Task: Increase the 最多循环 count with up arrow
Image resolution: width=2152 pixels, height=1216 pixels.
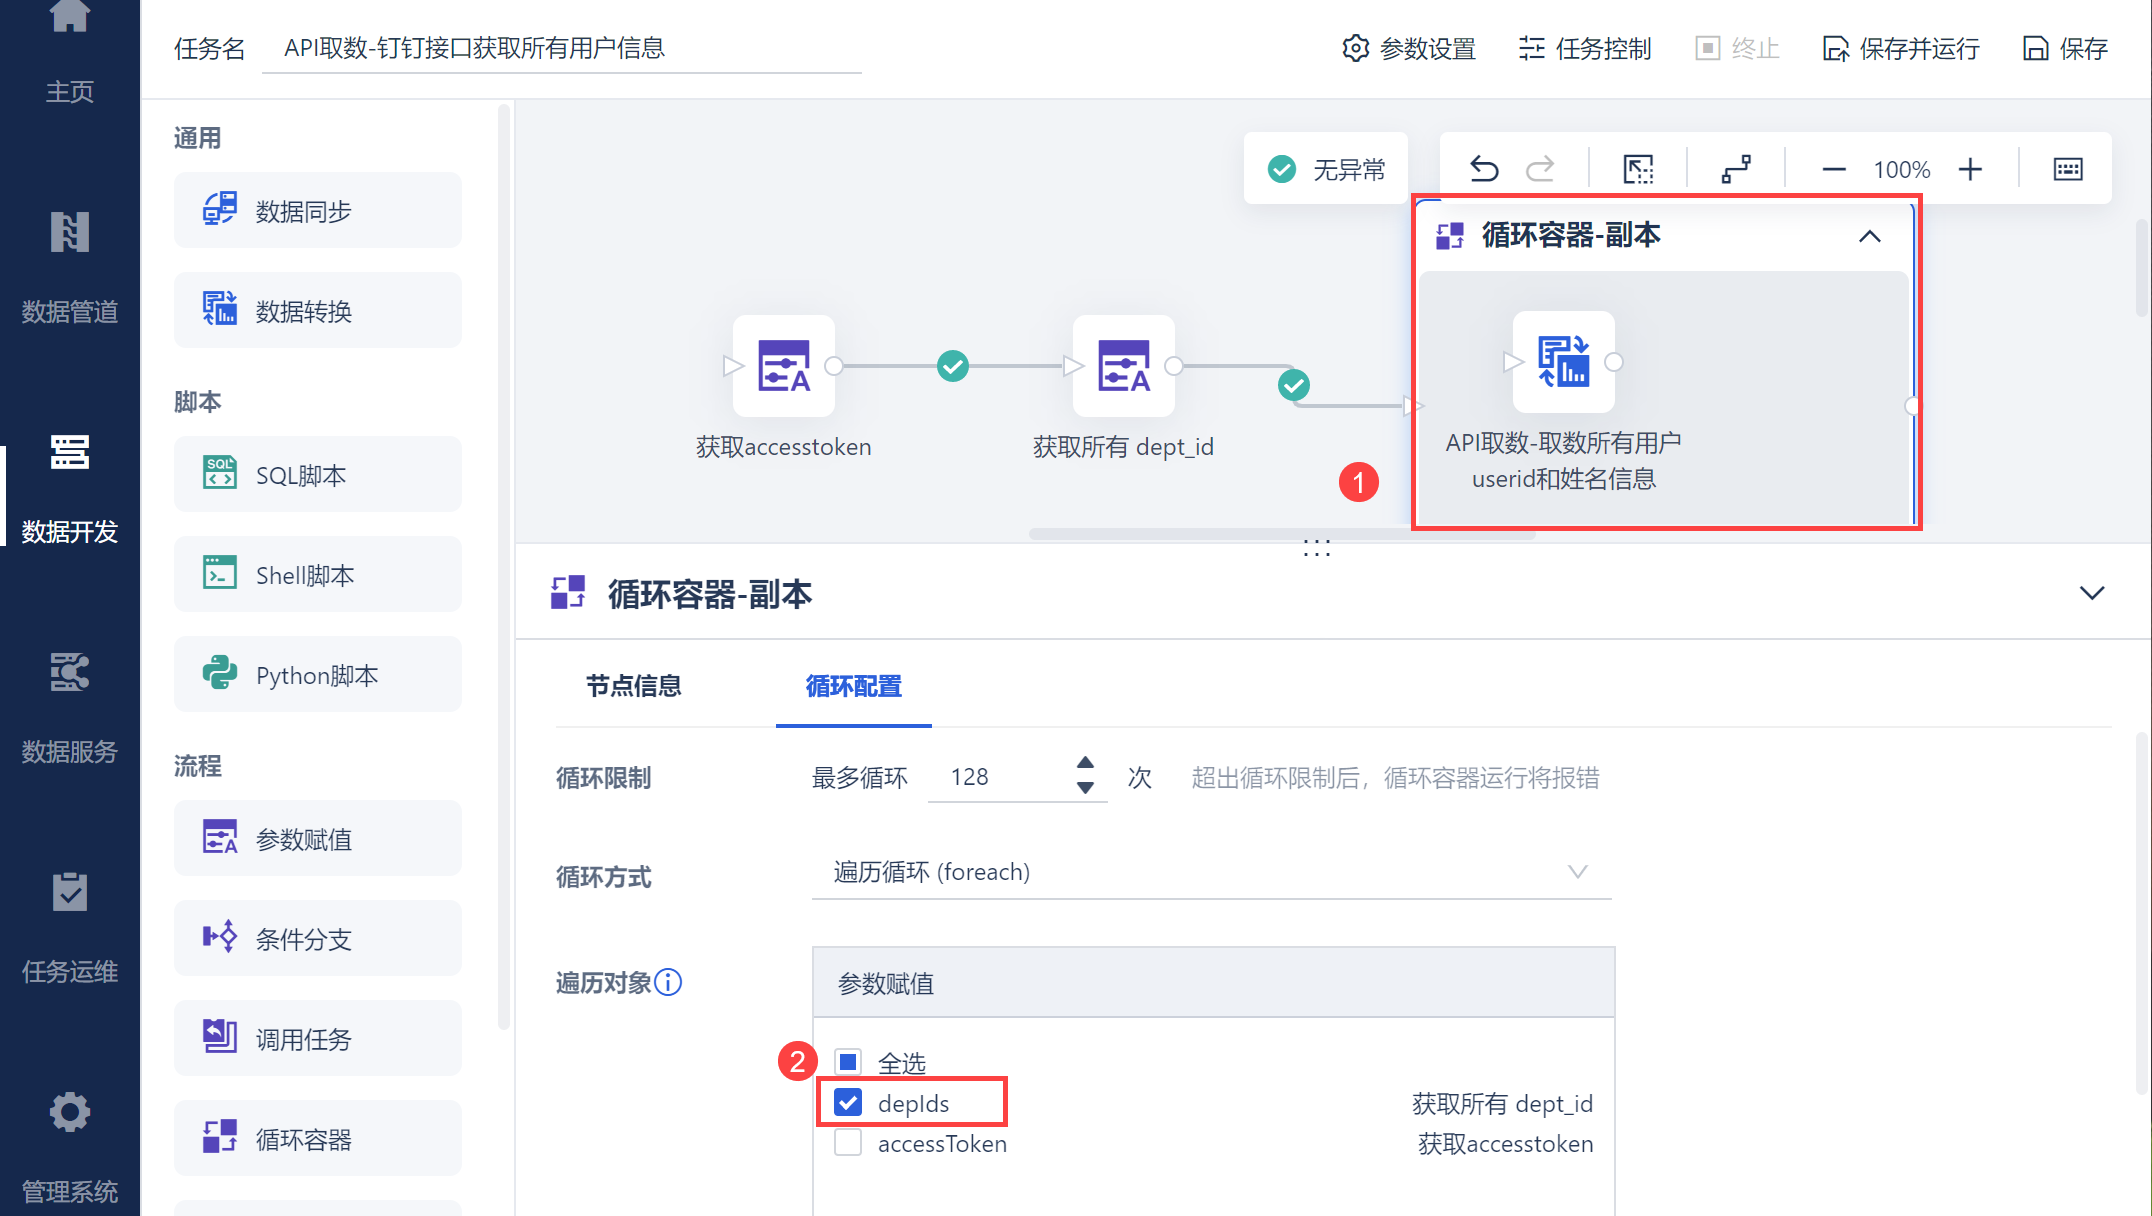Action: coord(1085,763)
